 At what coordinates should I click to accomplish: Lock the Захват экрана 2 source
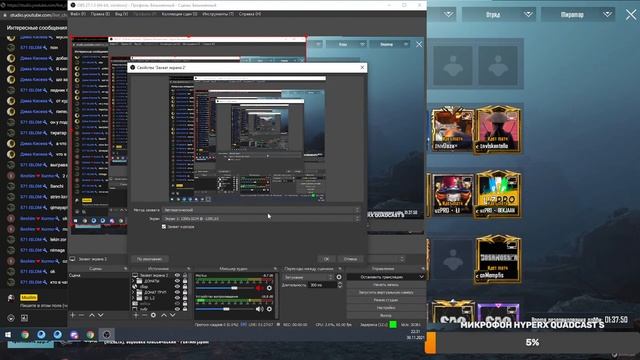pyautogui.click(x=185, y=276)
